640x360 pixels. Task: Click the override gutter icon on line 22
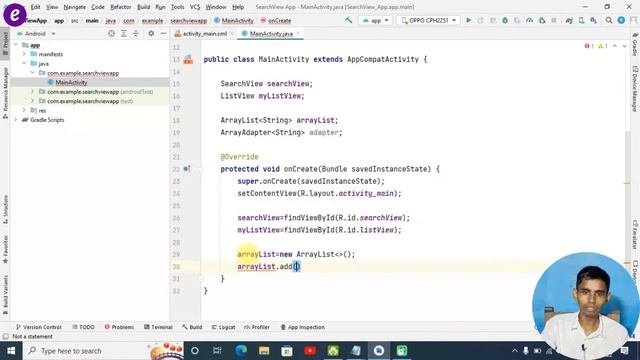187,169
